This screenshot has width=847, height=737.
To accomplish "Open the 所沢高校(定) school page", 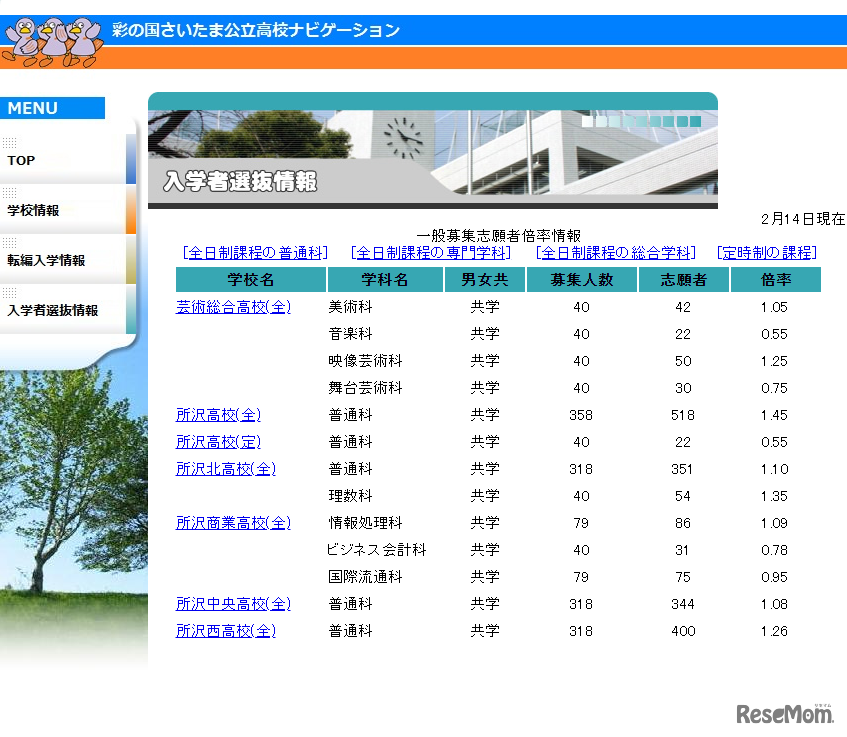I will [217, 442].
